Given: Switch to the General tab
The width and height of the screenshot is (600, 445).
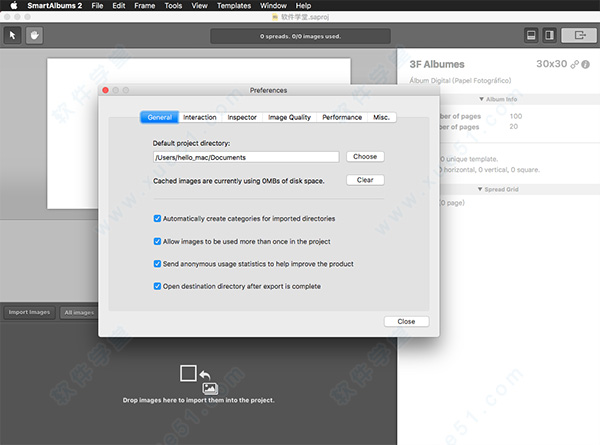Looking at the screenshot, I should (x=160, y=117).
